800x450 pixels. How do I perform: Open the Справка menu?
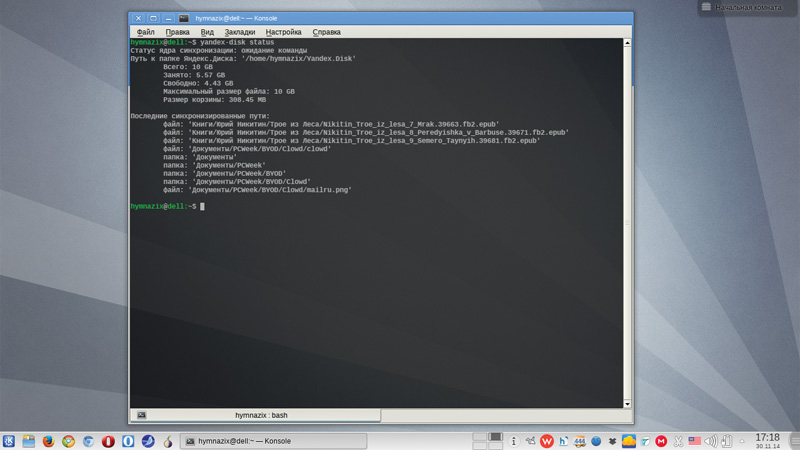[x=327, y=32]
